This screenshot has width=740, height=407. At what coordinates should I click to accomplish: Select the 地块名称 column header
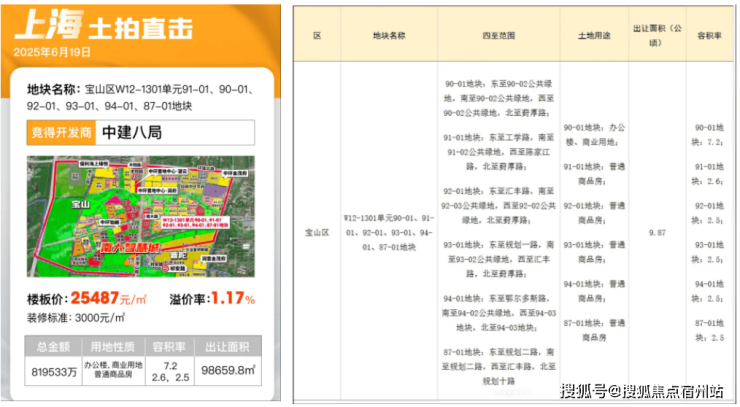pyautogui.click(x=388, y=35)
